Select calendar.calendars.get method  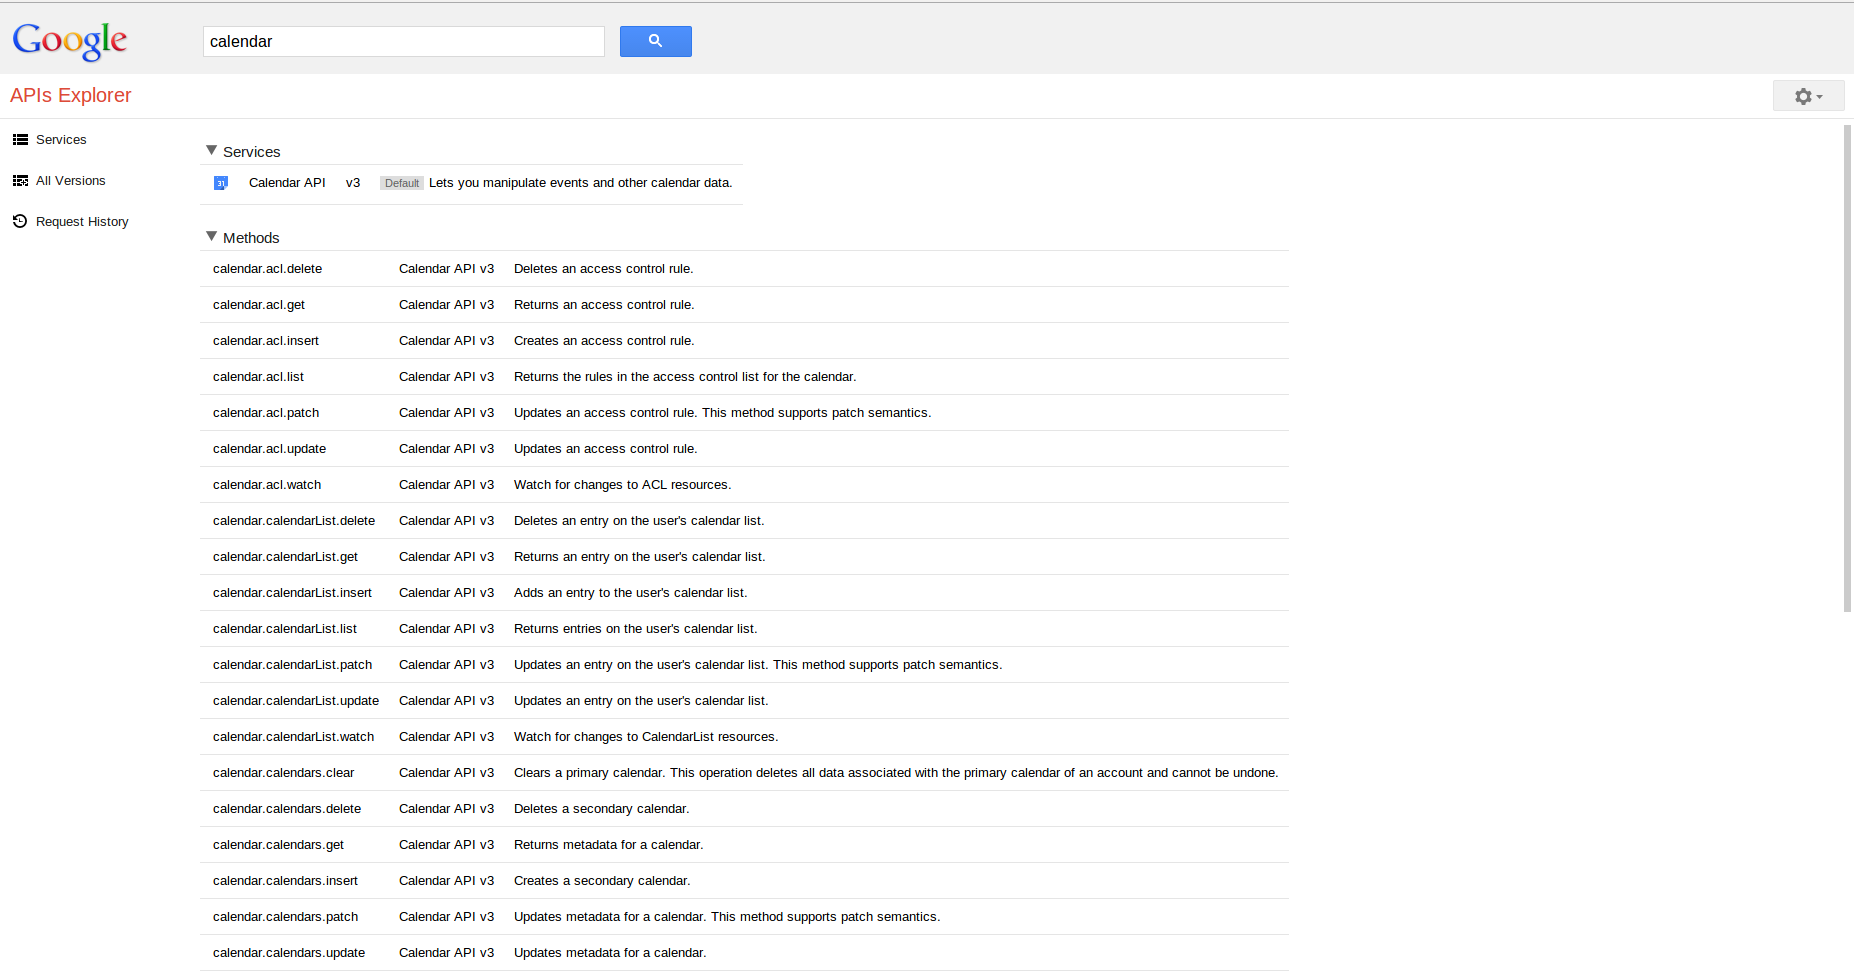tap(278, 845)
